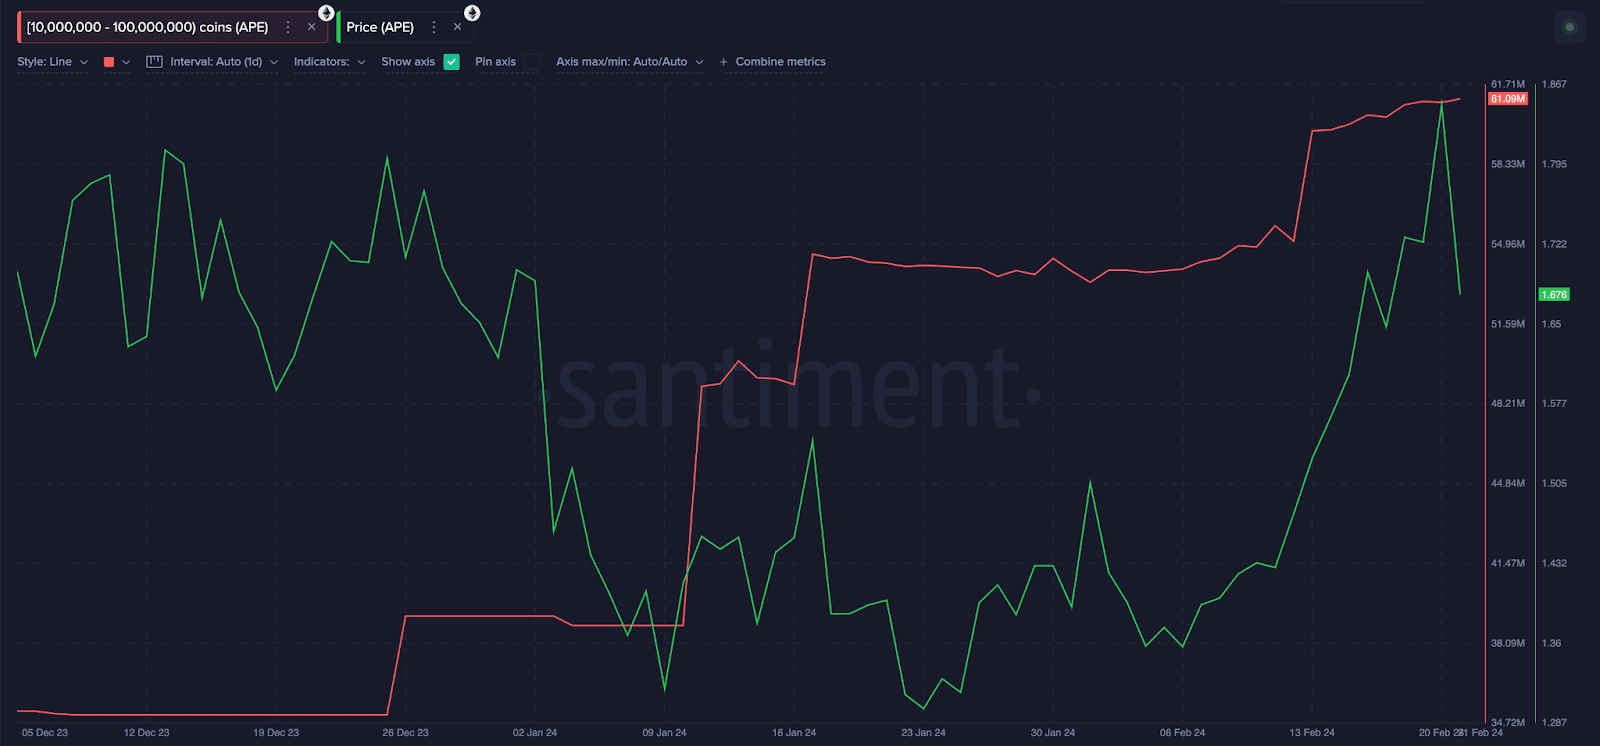Remove the Price (APE) metric with X
This screenshot has width=1600, height=746.
point(457,27)
